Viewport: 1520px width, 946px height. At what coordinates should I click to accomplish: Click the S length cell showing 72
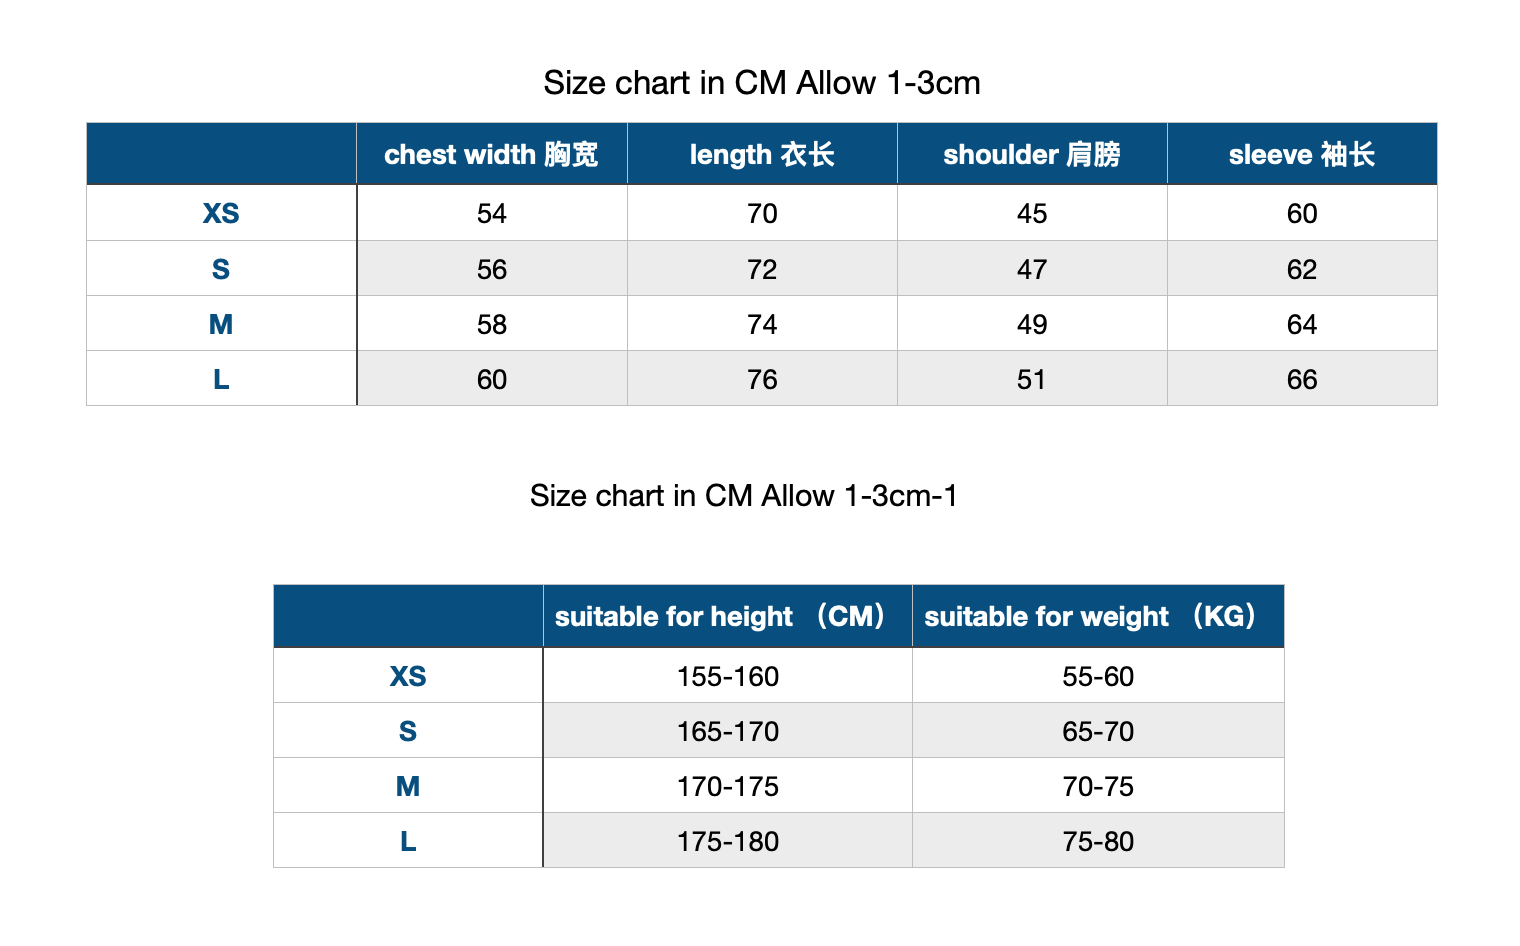click(x=762, y=269)
